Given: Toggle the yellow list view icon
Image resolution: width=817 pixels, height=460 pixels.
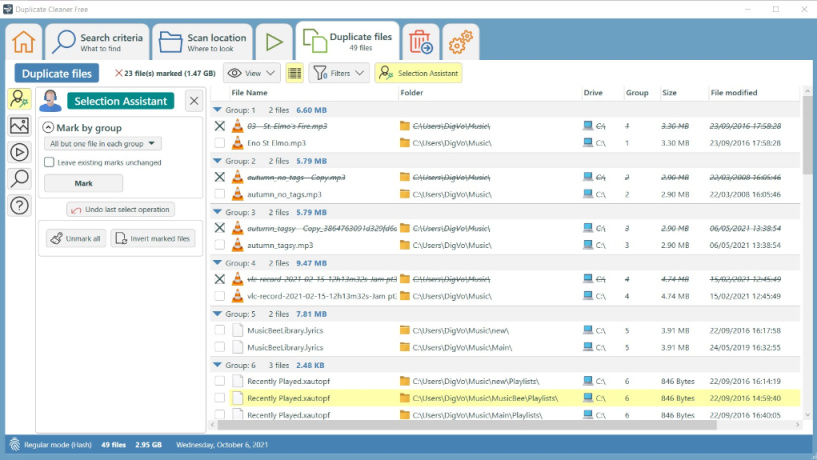Looking at the screenshot, I should coord(294,73).
